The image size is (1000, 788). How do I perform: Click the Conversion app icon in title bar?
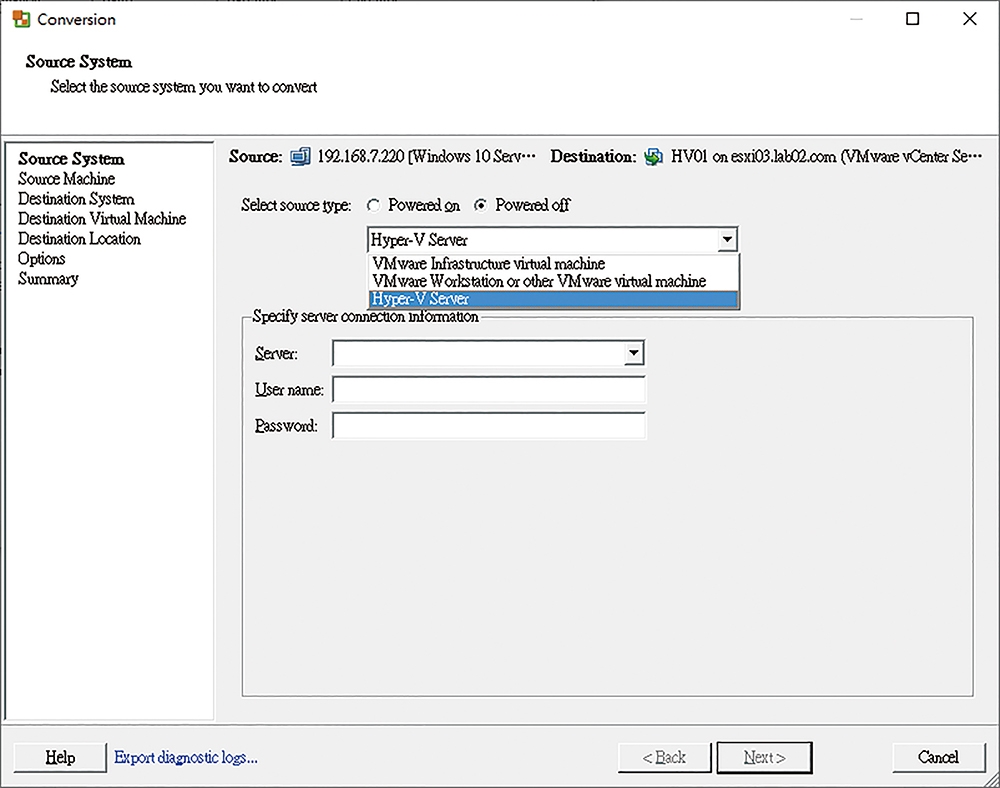point(21,19)
